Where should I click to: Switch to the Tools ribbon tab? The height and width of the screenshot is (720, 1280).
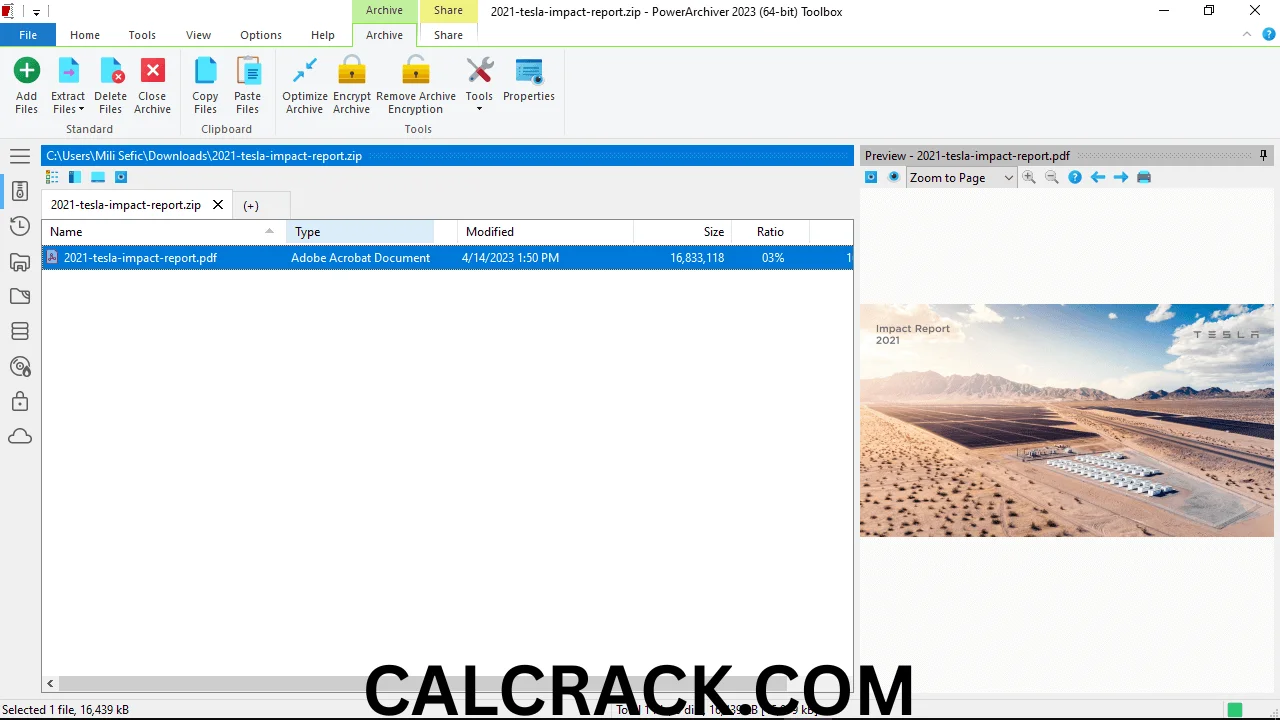[142, 35]
